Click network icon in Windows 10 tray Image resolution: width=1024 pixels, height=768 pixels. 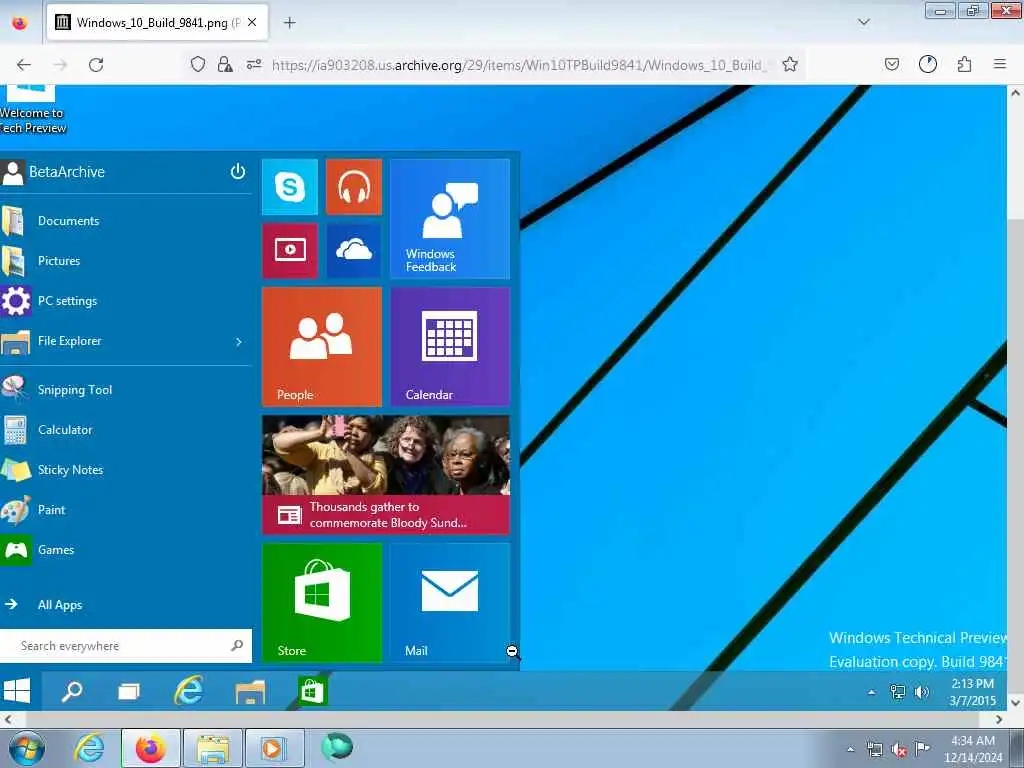[x=898, y=692]
